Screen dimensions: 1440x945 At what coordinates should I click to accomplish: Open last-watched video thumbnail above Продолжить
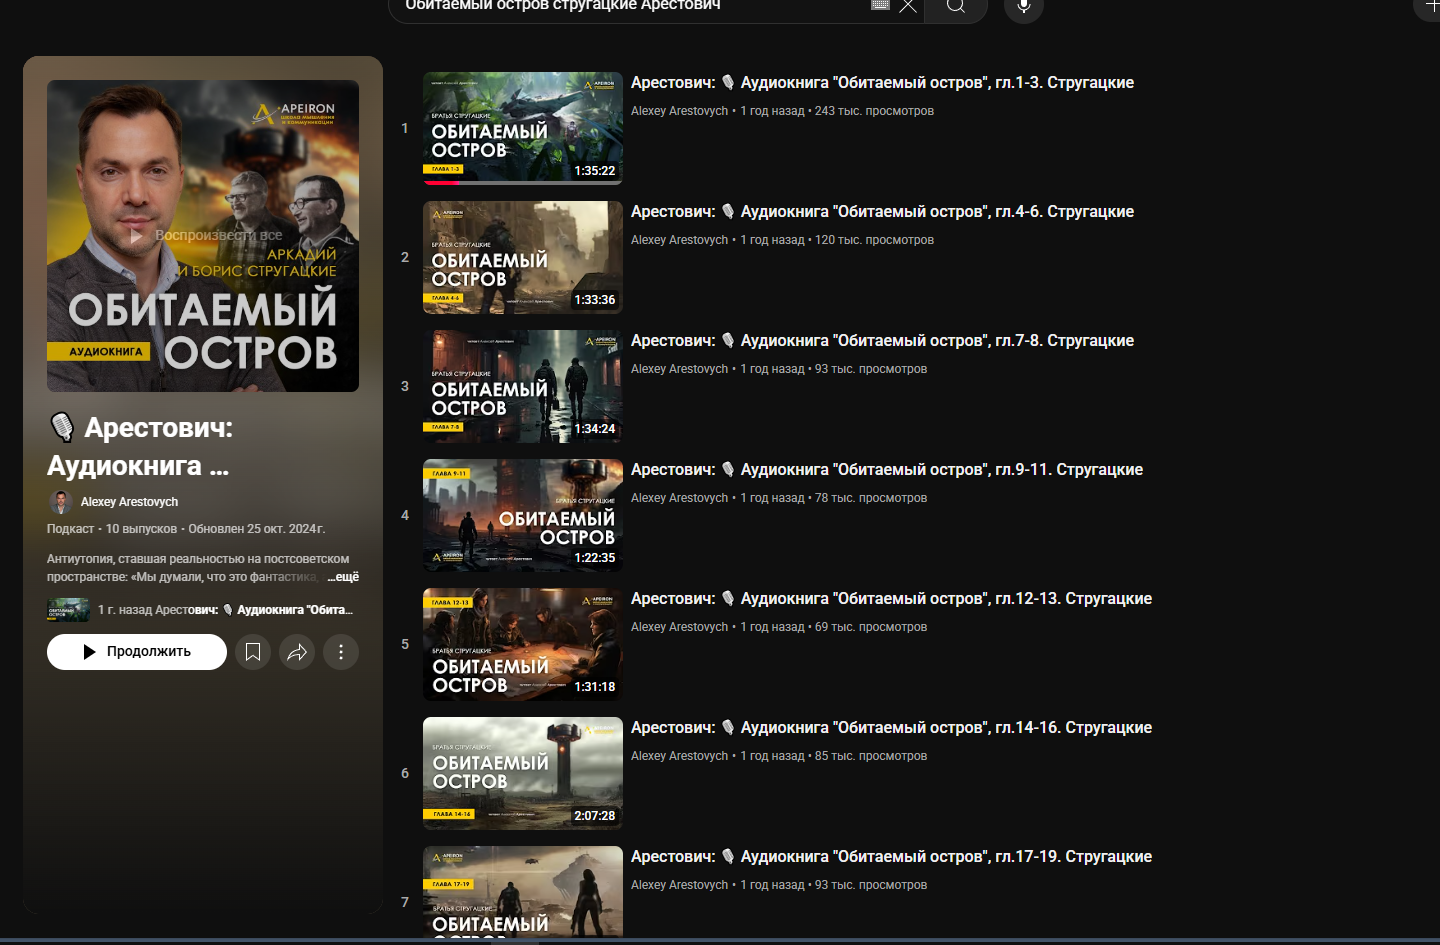pyautogui.click(x=68, y=610)
